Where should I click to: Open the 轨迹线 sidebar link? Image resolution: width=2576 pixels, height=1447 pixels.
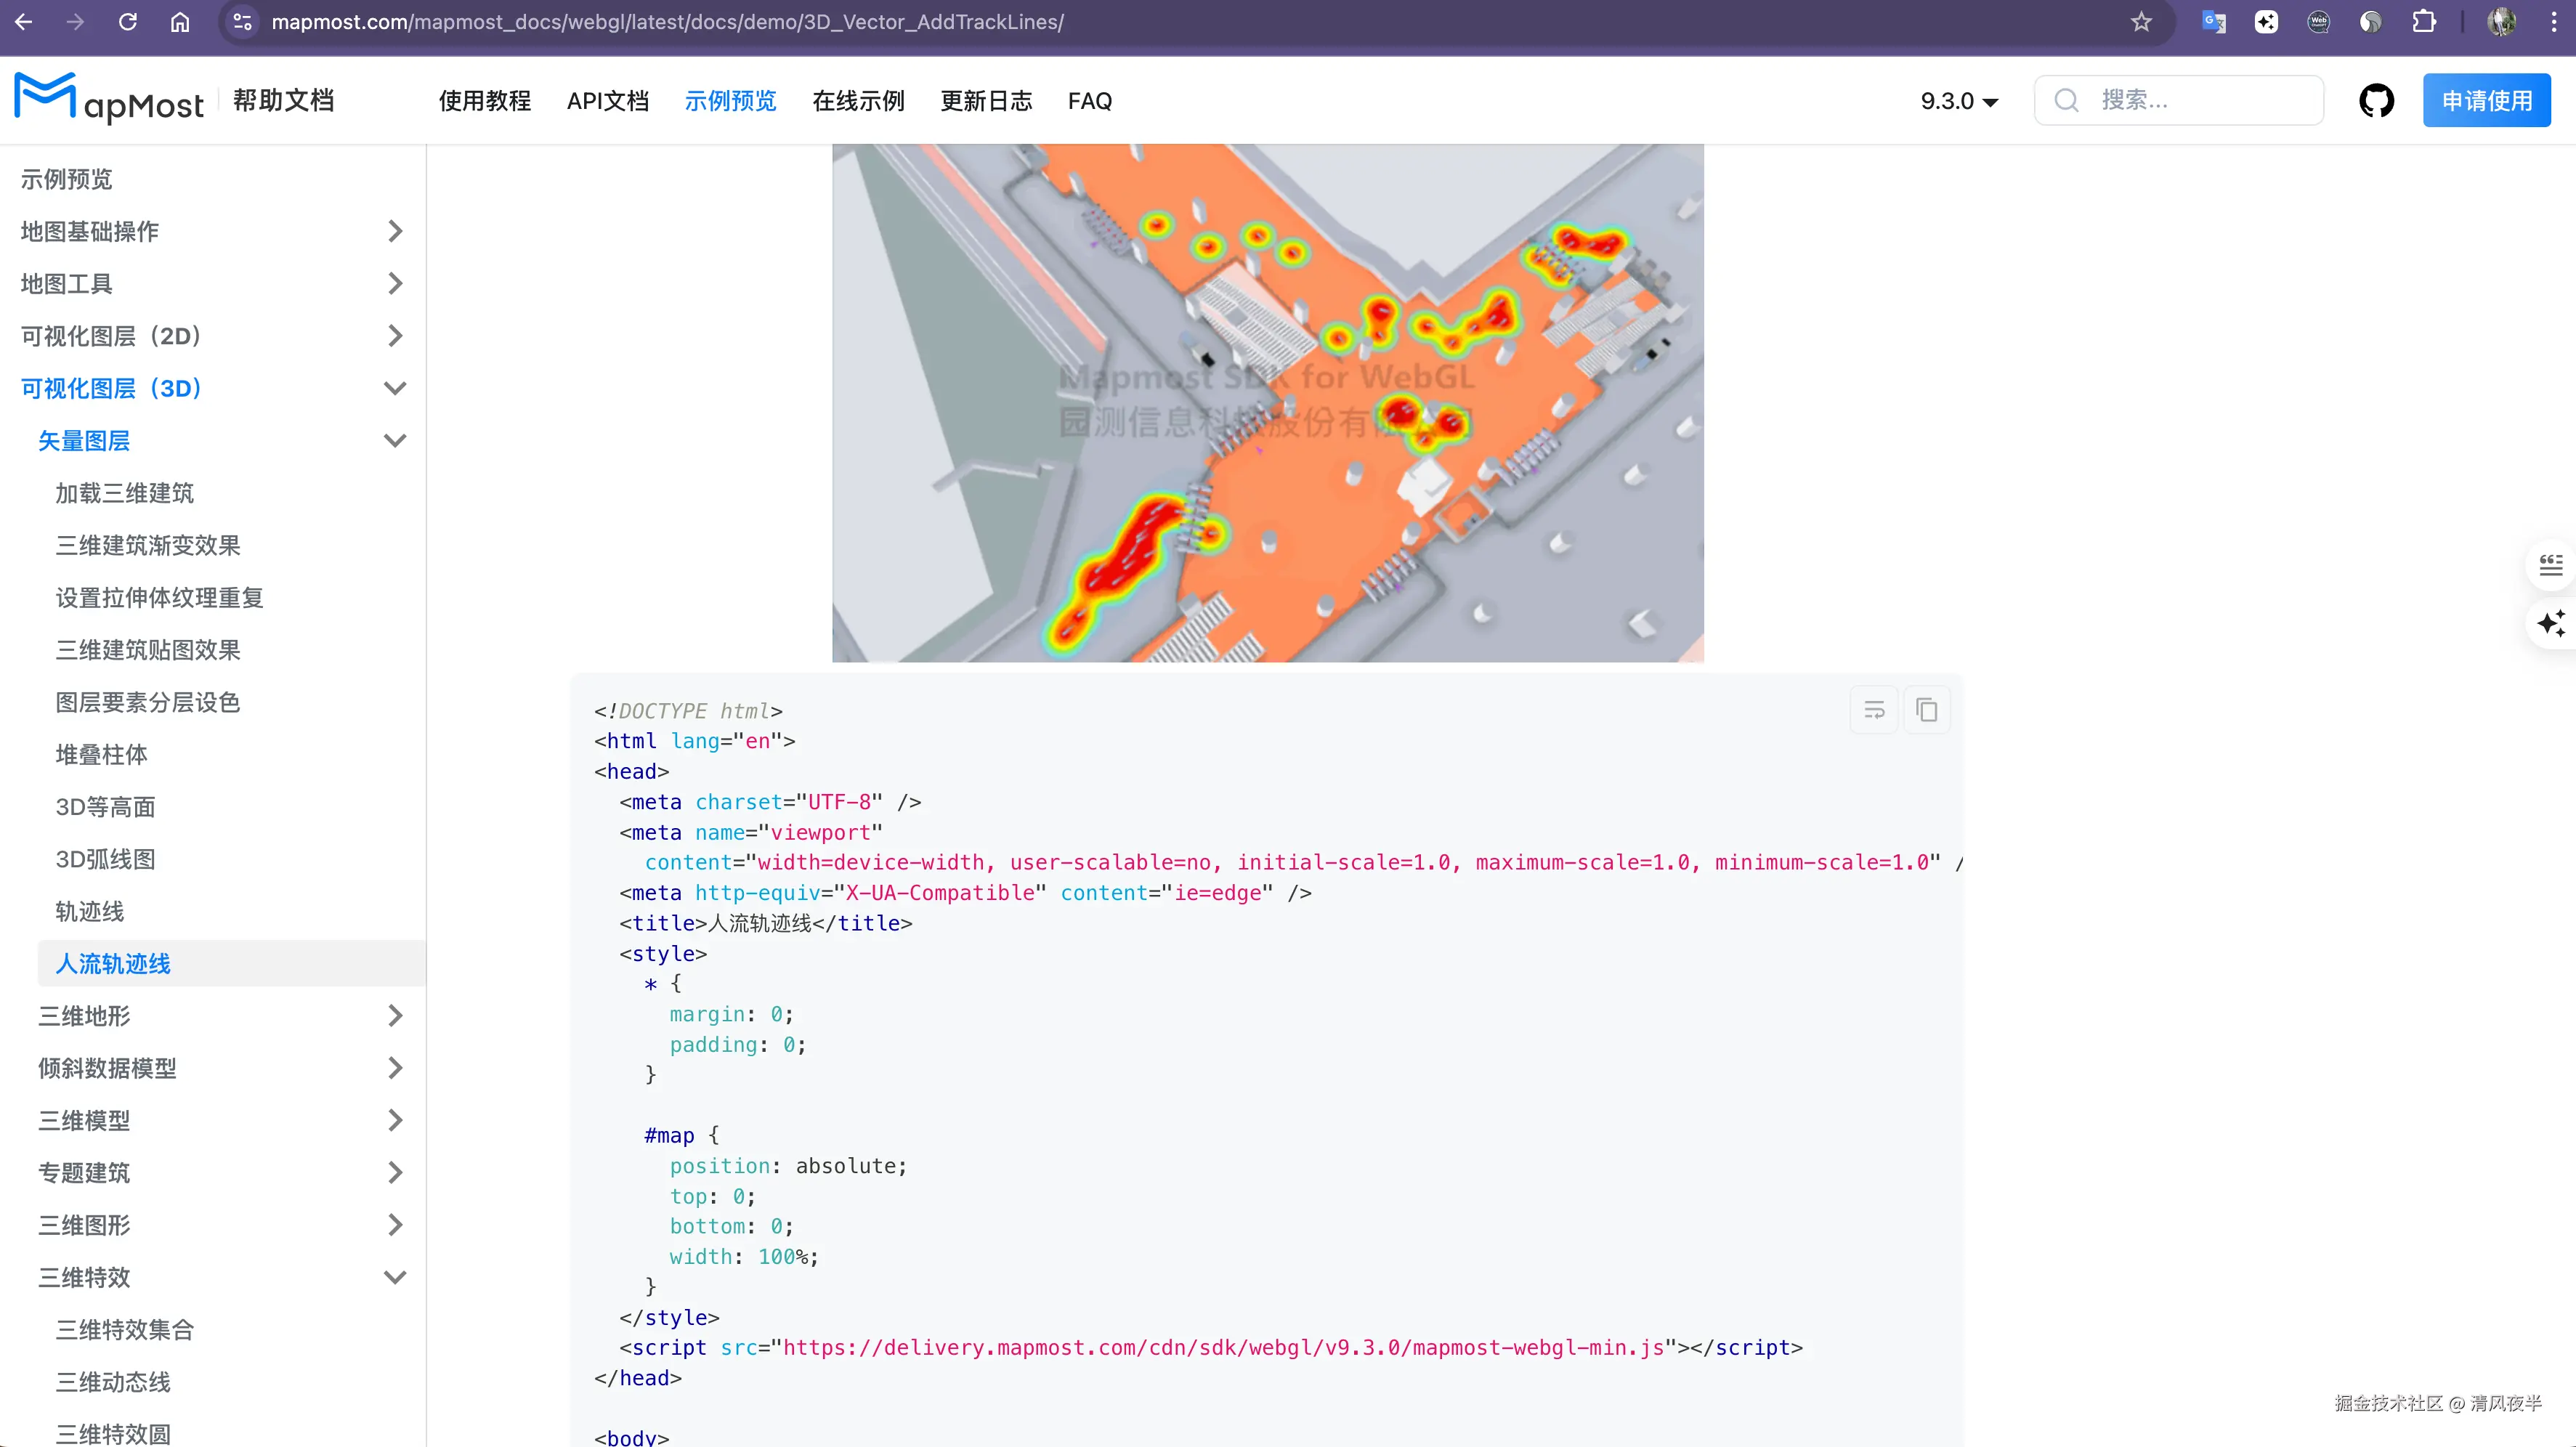(90, 911)
